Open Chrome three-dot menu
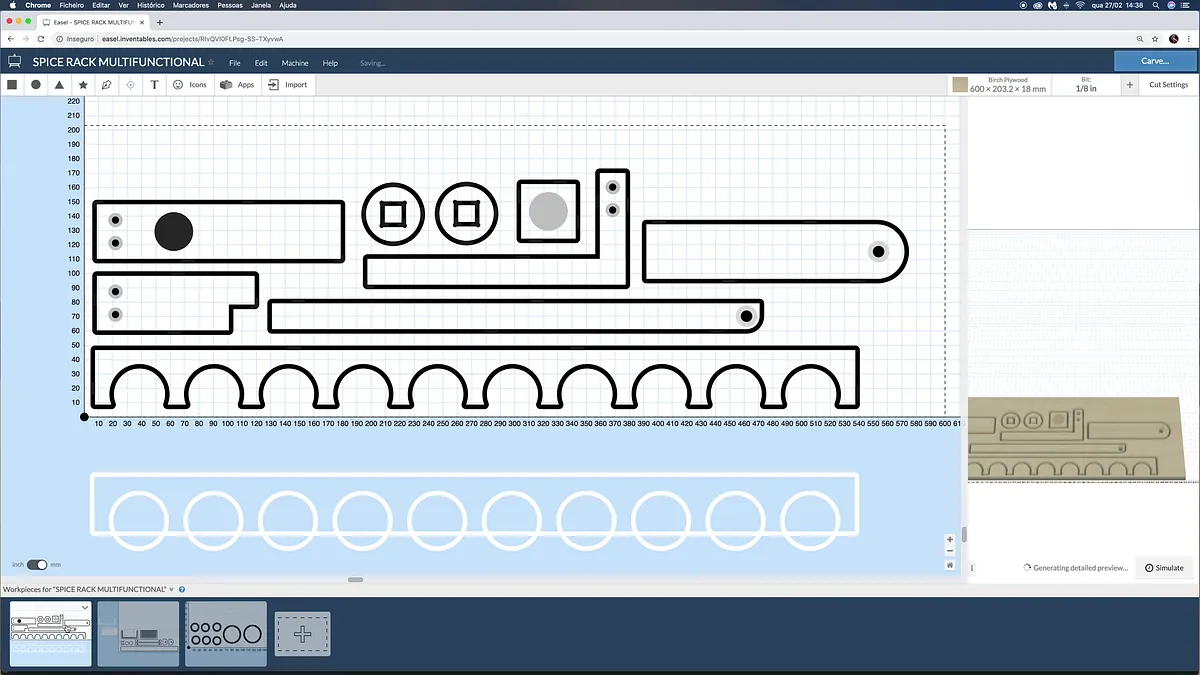1200x675 pixels. (x=1190, y=38)
